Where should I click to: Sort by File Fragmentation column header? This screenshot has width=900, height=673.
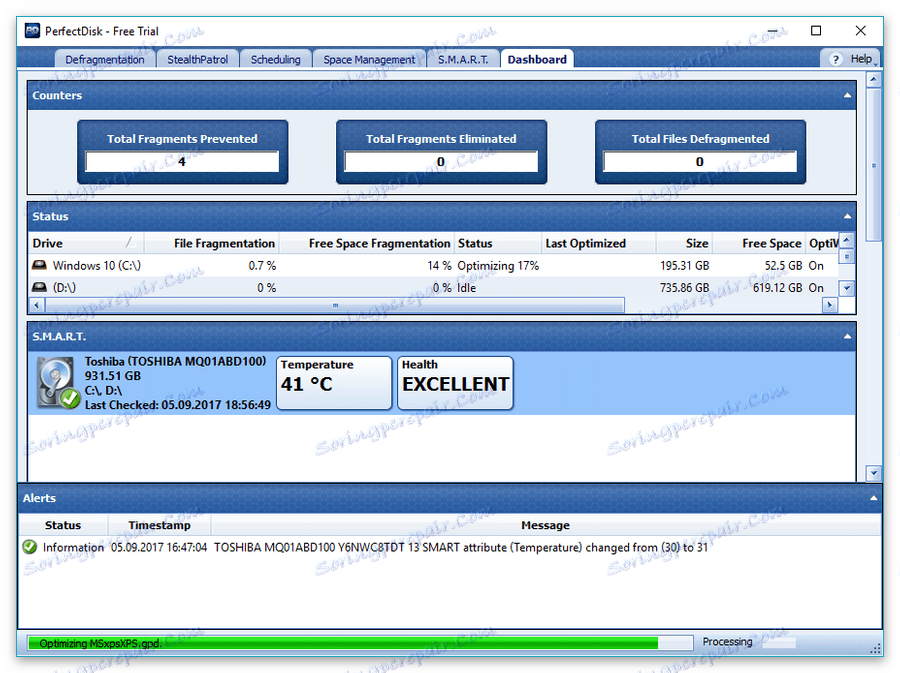tap(211, 243)
